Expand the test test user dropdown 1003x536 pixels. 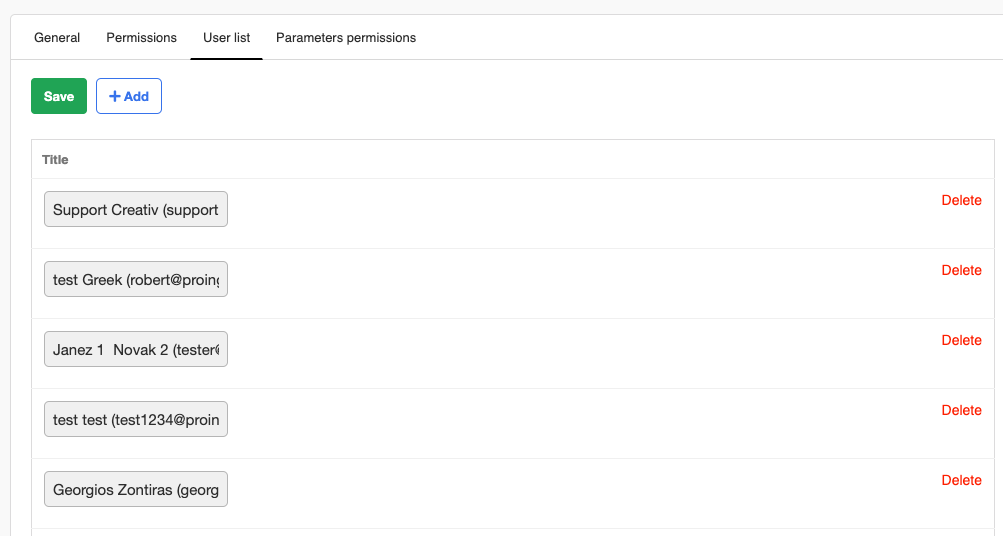[x=136, y=420]
